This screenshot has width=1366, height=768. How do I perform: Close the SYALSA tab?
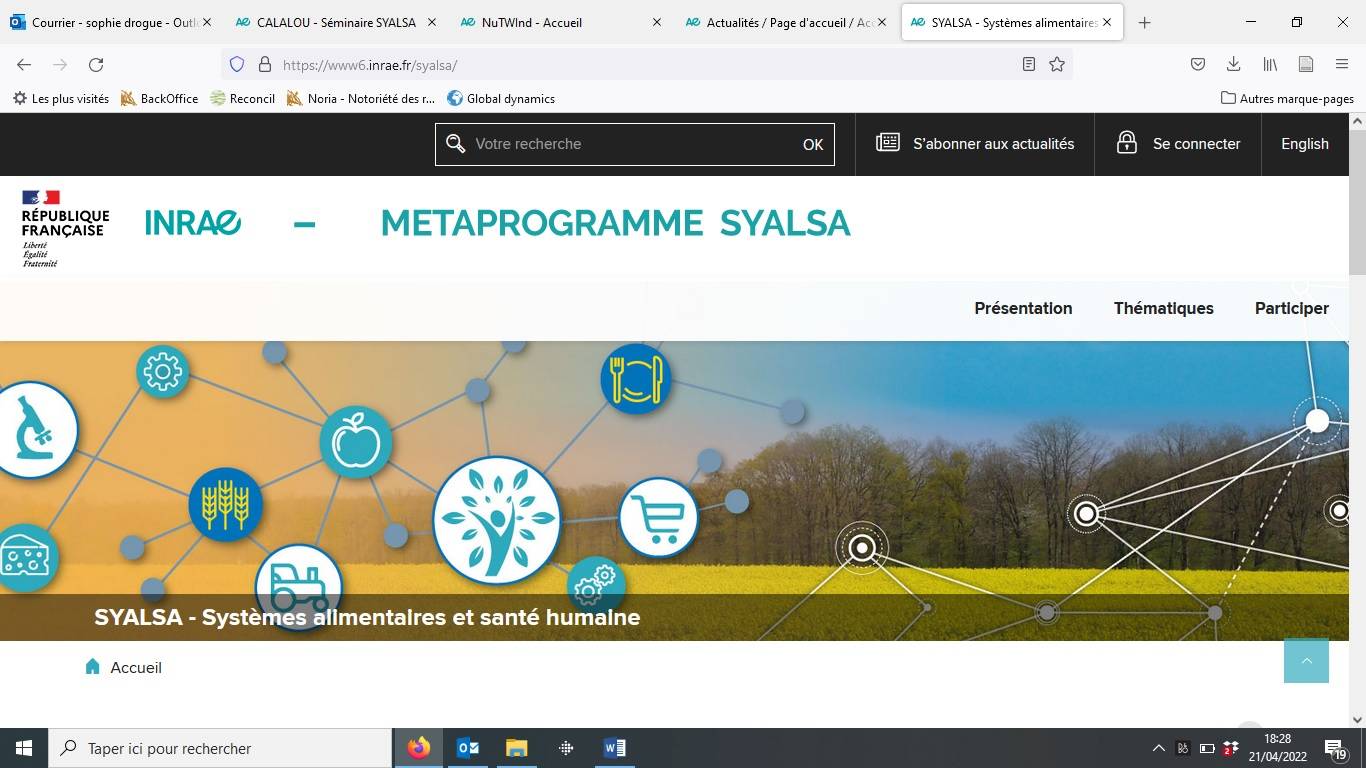coord(1107,22)
